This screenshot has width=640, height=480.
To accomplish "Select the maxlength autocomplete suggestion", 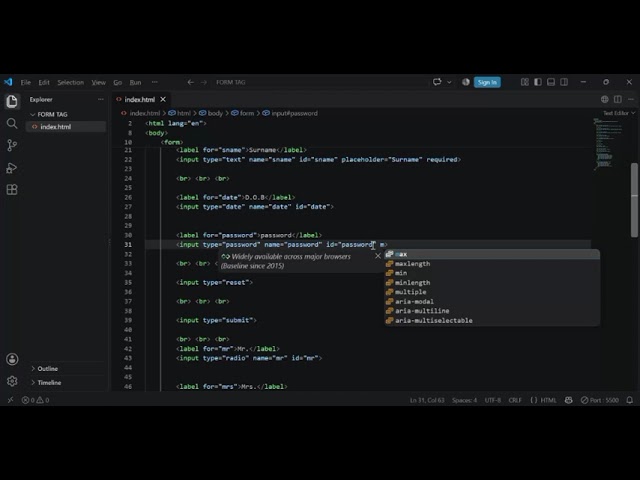I will click(492, 264).
